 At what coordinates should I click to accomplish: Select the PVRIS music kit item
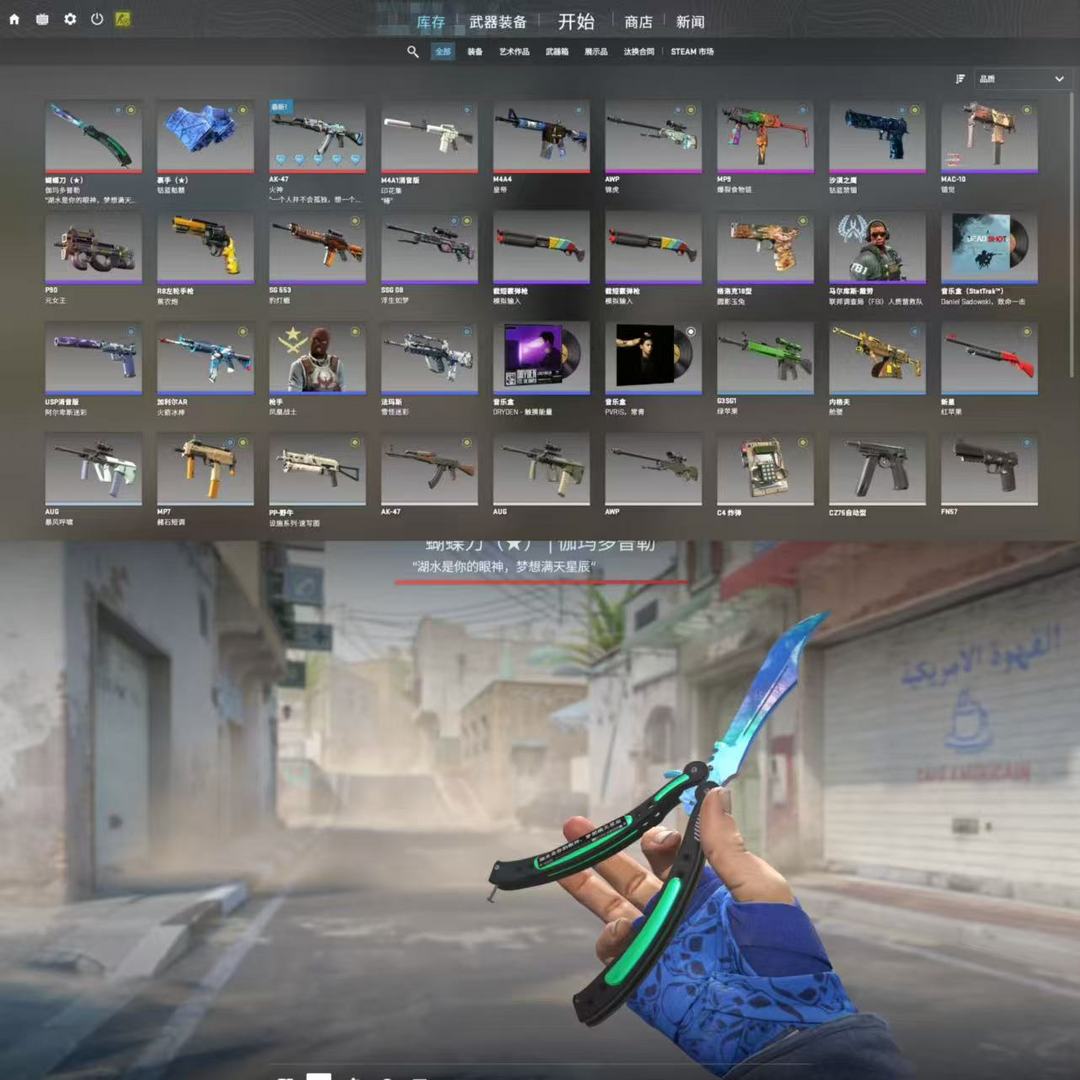coord(654,358)
